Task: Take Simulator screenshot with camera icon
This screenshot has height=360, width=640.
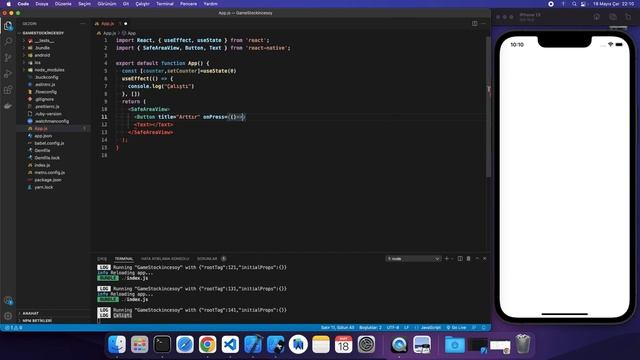Action: click(613, 17)
